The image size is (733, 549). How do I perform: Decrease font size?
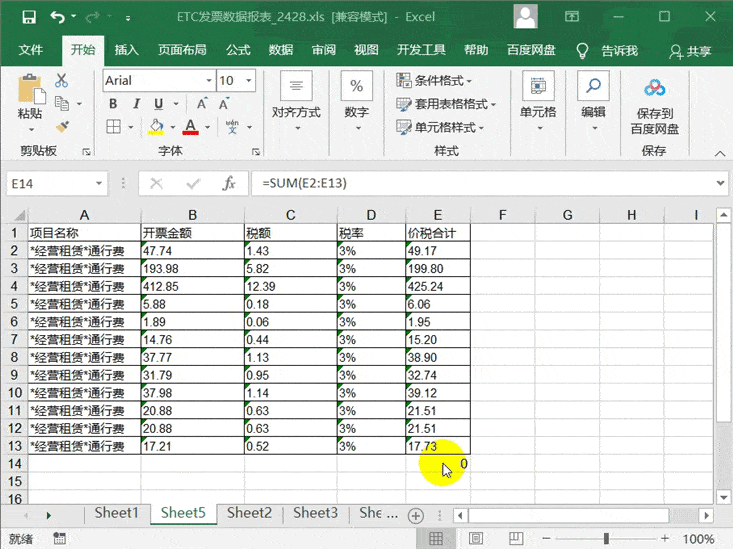(x=224, y=104)
